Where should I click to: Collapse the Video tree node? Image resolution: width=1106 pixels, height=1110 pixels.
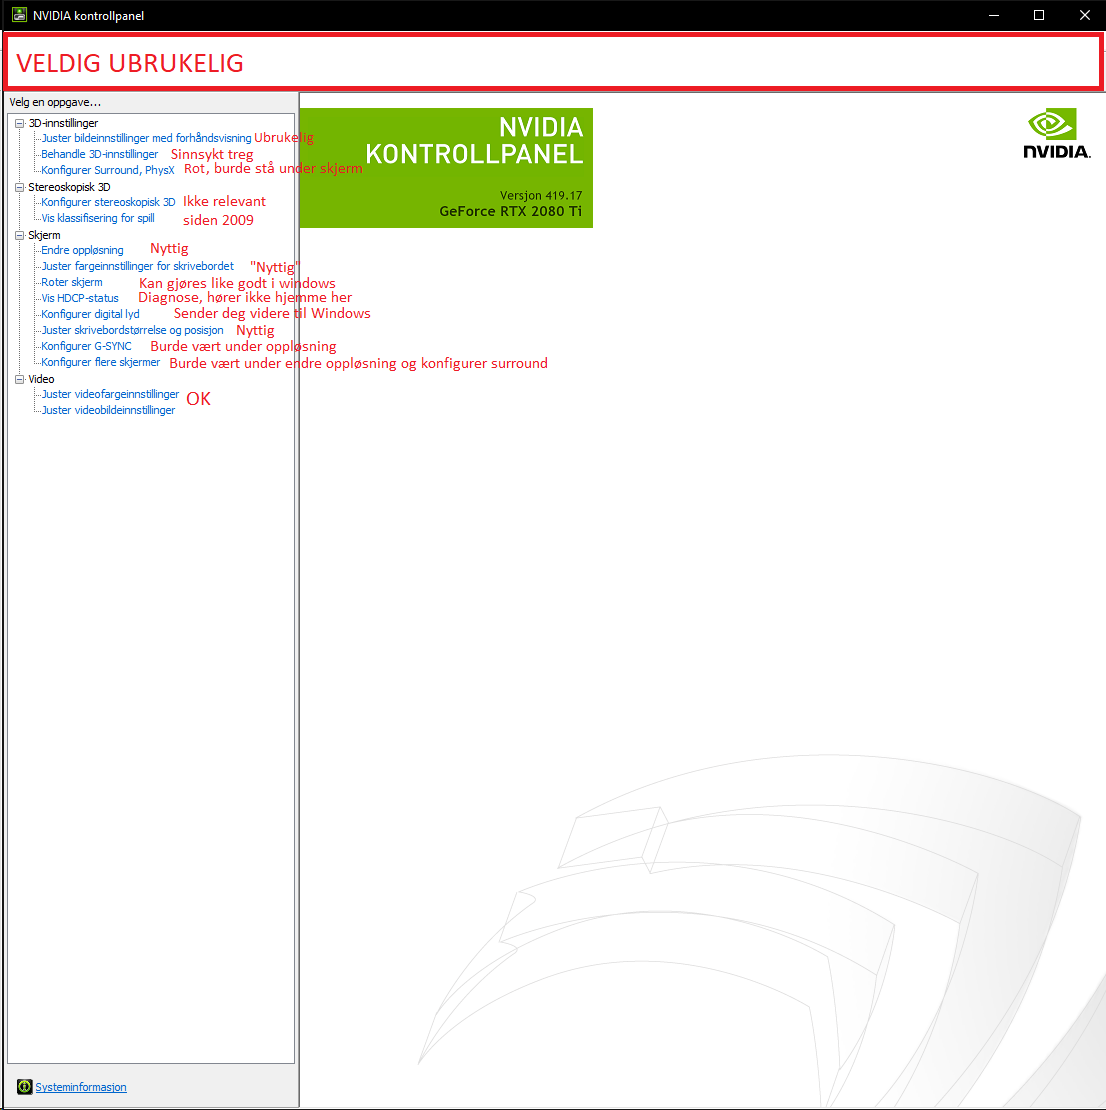click(x=20, y=379)
